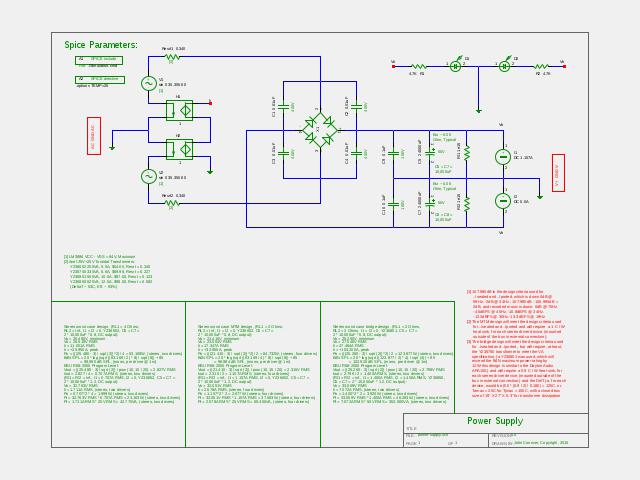Select the V1 AC voltage source symbol
This screenshot has width=640, height=480.
click(148, 83)
